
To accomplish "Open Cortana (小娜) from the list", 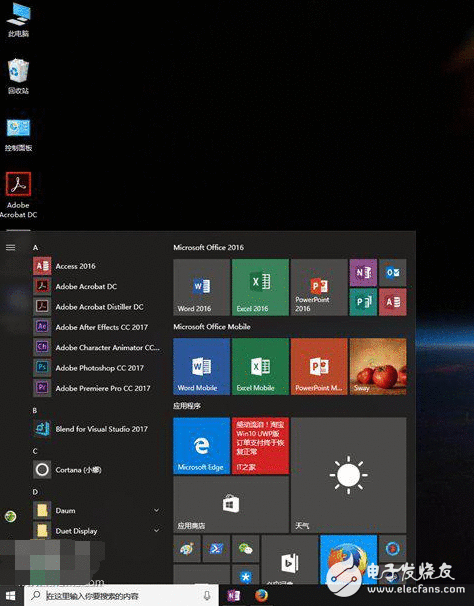I will point(97,470).
